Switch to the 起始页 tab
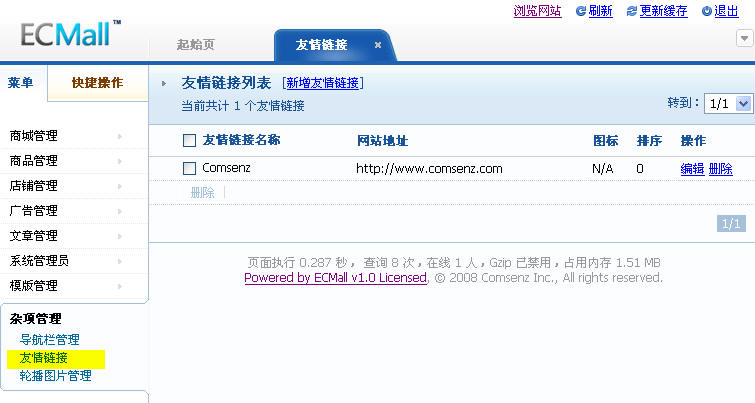 [x=196, y=45]
